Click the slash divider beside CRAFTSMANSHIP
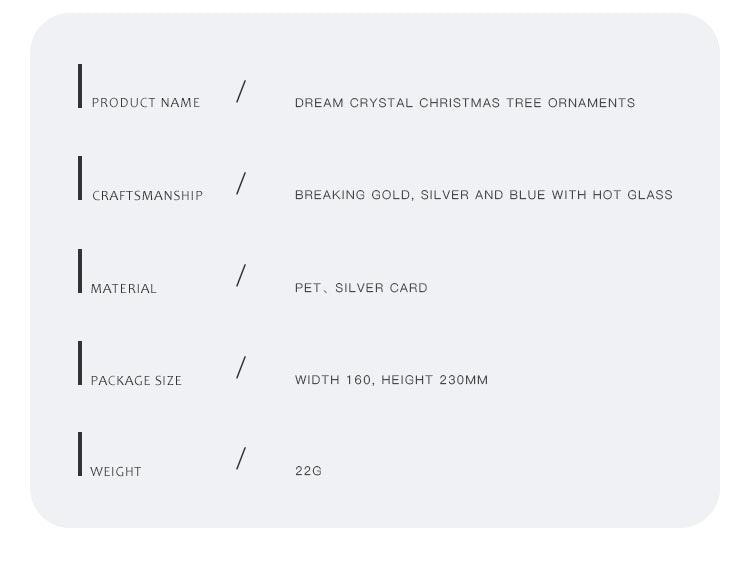Screen dimensions: 750x564 [241, 184]
